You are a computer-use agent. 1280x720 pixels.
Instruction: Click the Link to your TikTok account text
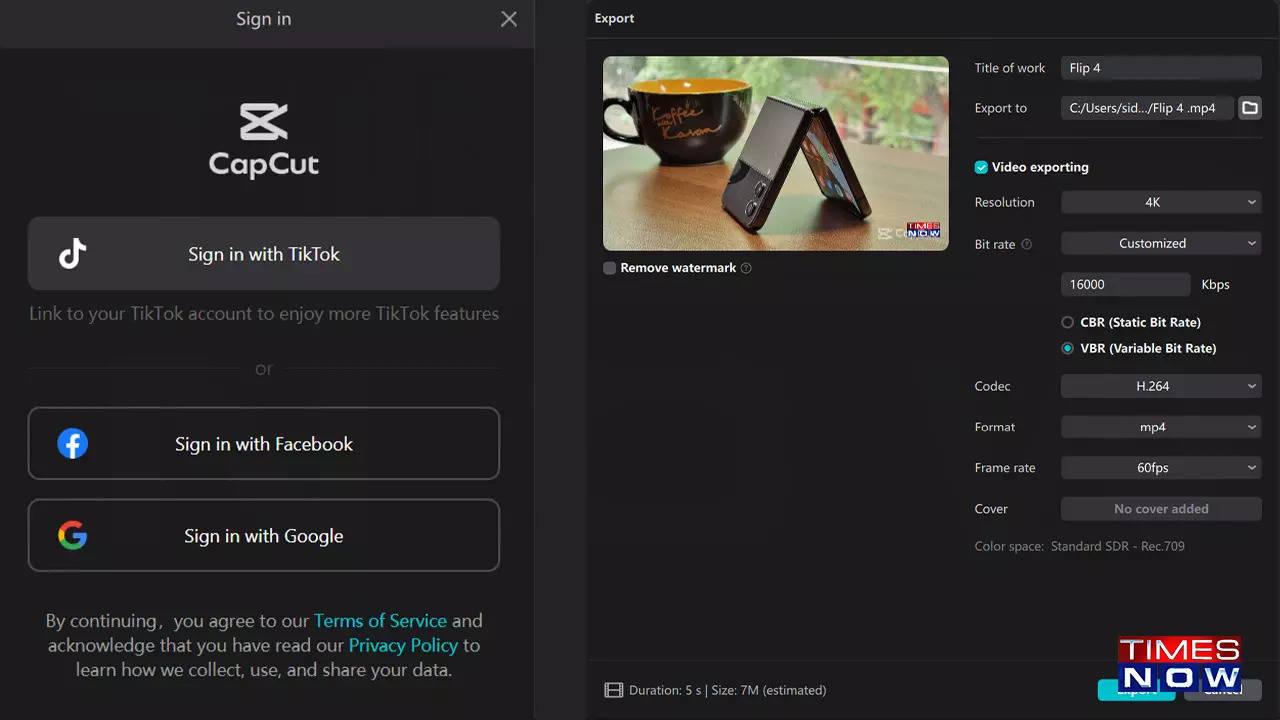click(x=264, y=314)
